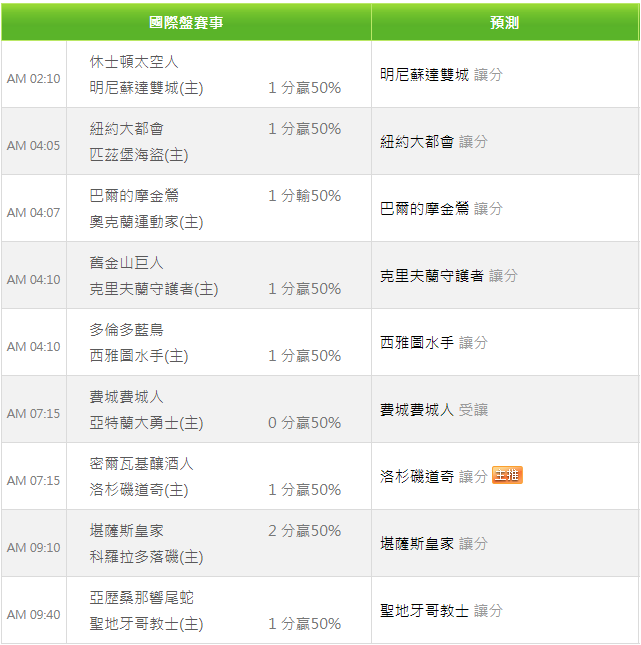Select team 舊金山巨人
The height and width of the screenshot is (645, 641).
point(127,263)
